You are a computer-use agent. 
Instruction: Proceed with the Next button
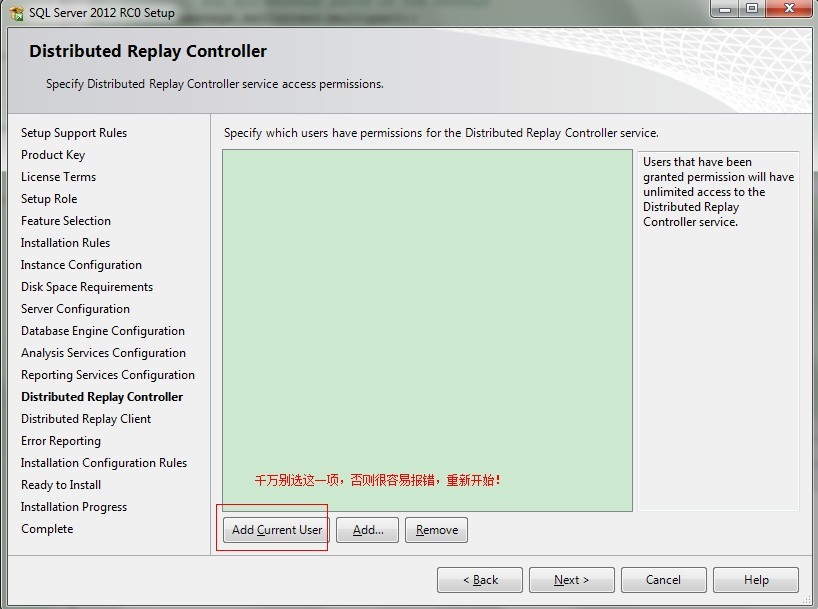(572, 580)
